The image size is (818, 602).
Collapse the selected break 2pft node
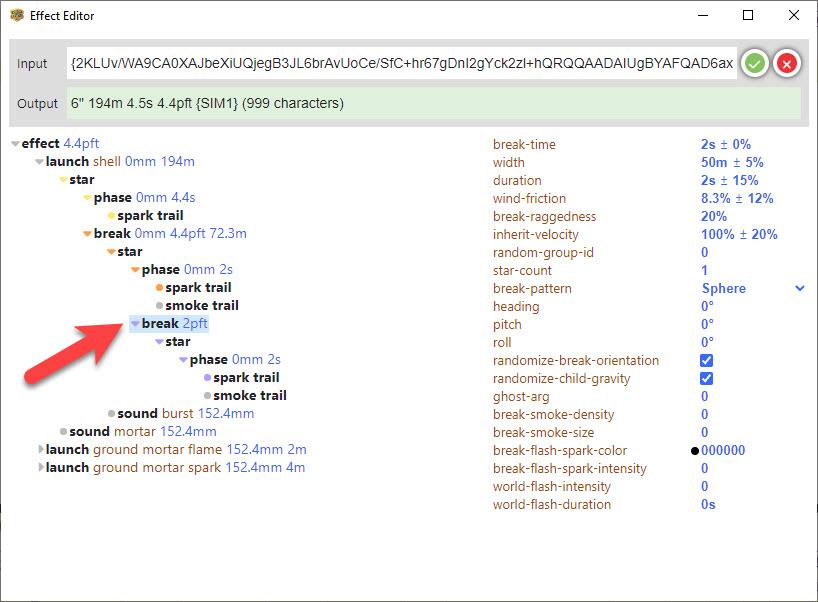(x=135, y=324)
